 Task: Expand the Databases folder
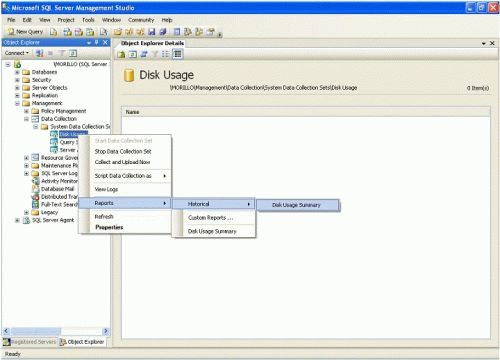coord(17,72)
